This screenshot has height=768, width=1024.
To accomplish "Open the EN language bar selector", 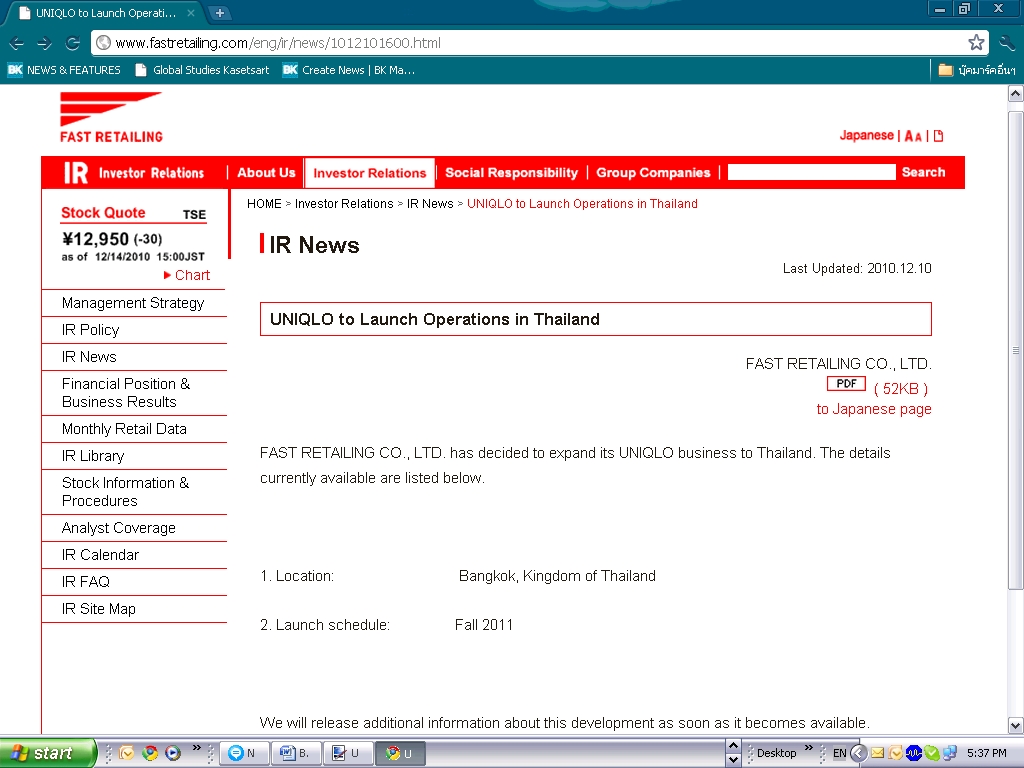I will coord(839,753).
